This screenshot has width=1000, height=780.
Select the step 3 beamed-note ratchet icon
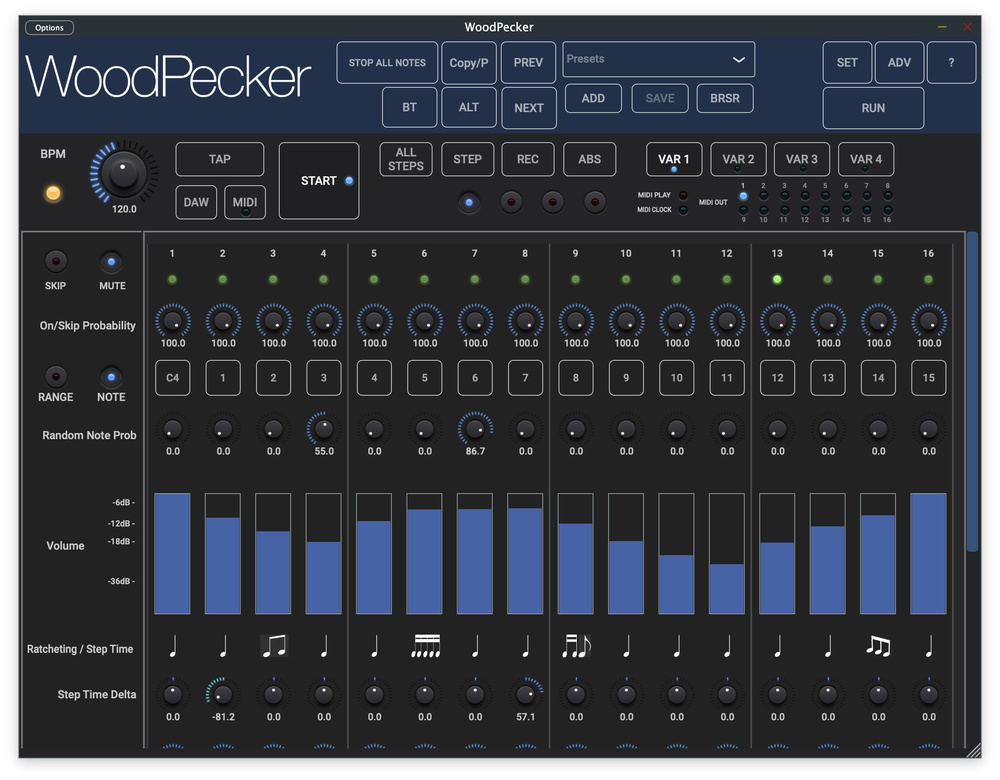273,648
